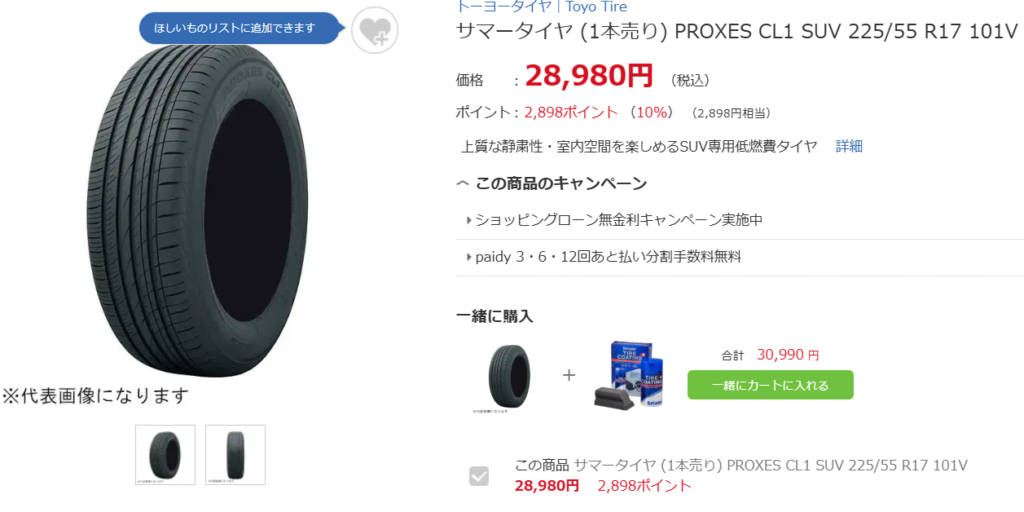
Task: Select the angled tire thumbnail
Action: click(165, 455)
